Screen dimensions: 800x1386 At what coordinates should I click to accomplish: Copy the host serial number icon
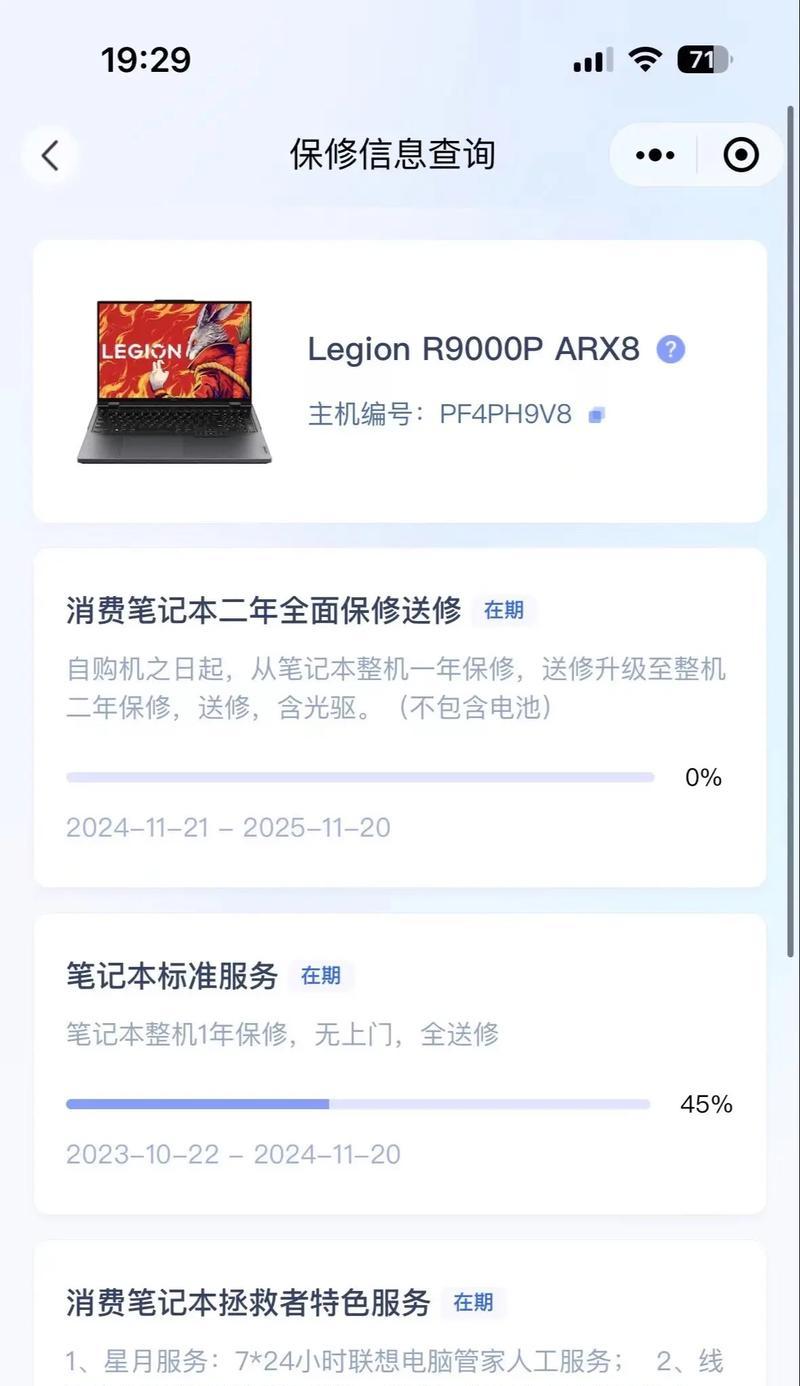click(596, 415)
